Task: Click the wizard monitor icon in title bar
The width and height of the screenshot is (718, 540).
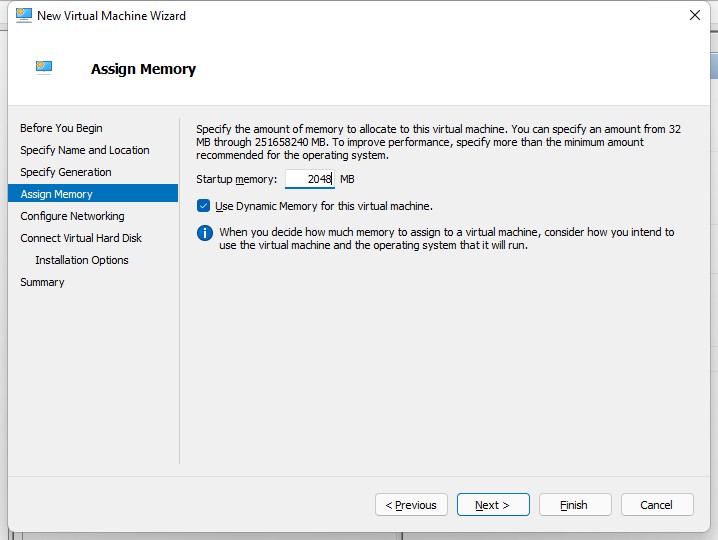Action: (x=23, y=15)
